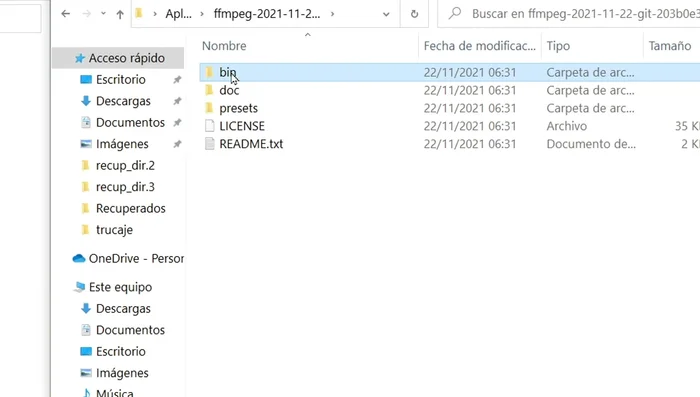Click the Acceso rápido star icon
The width and height of the screenshot is (700, 397).
pos(80,58)
